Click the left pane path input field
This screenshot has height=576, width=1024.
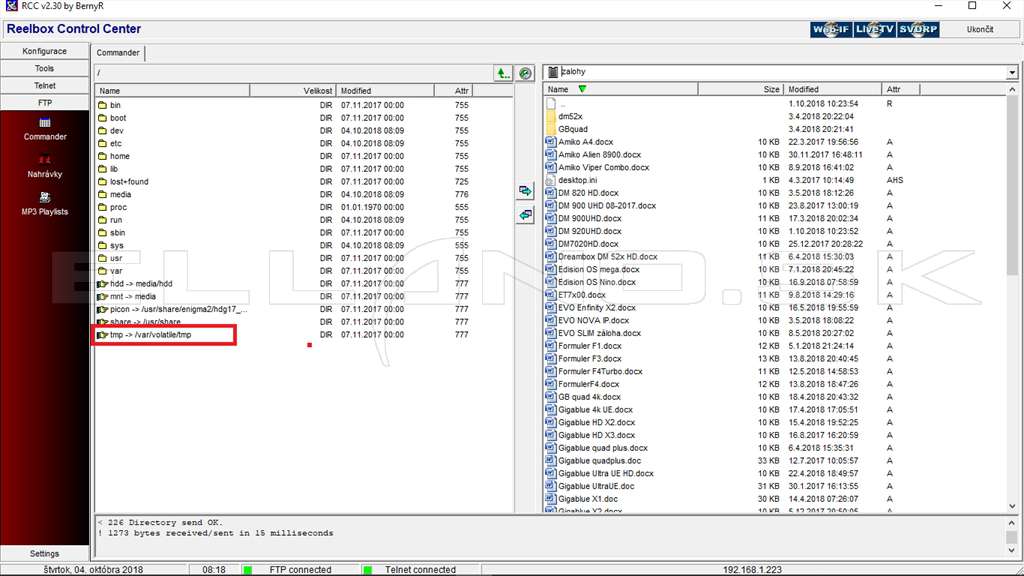pyautogui.click(x=294, y=73)
